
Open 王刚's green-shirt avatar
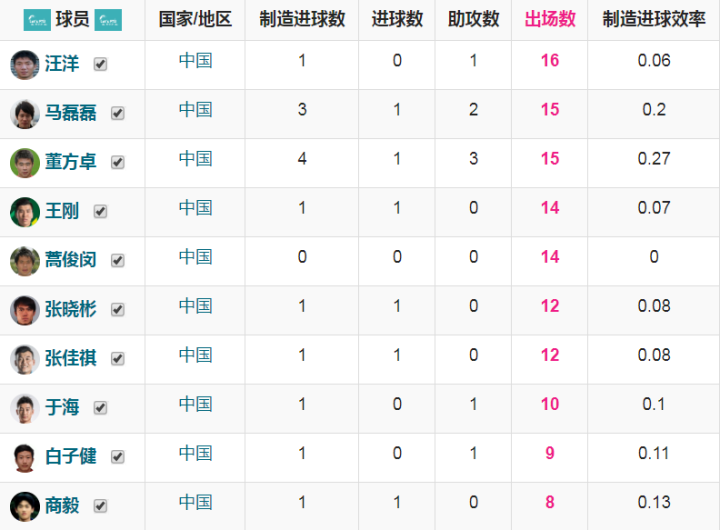24,211
